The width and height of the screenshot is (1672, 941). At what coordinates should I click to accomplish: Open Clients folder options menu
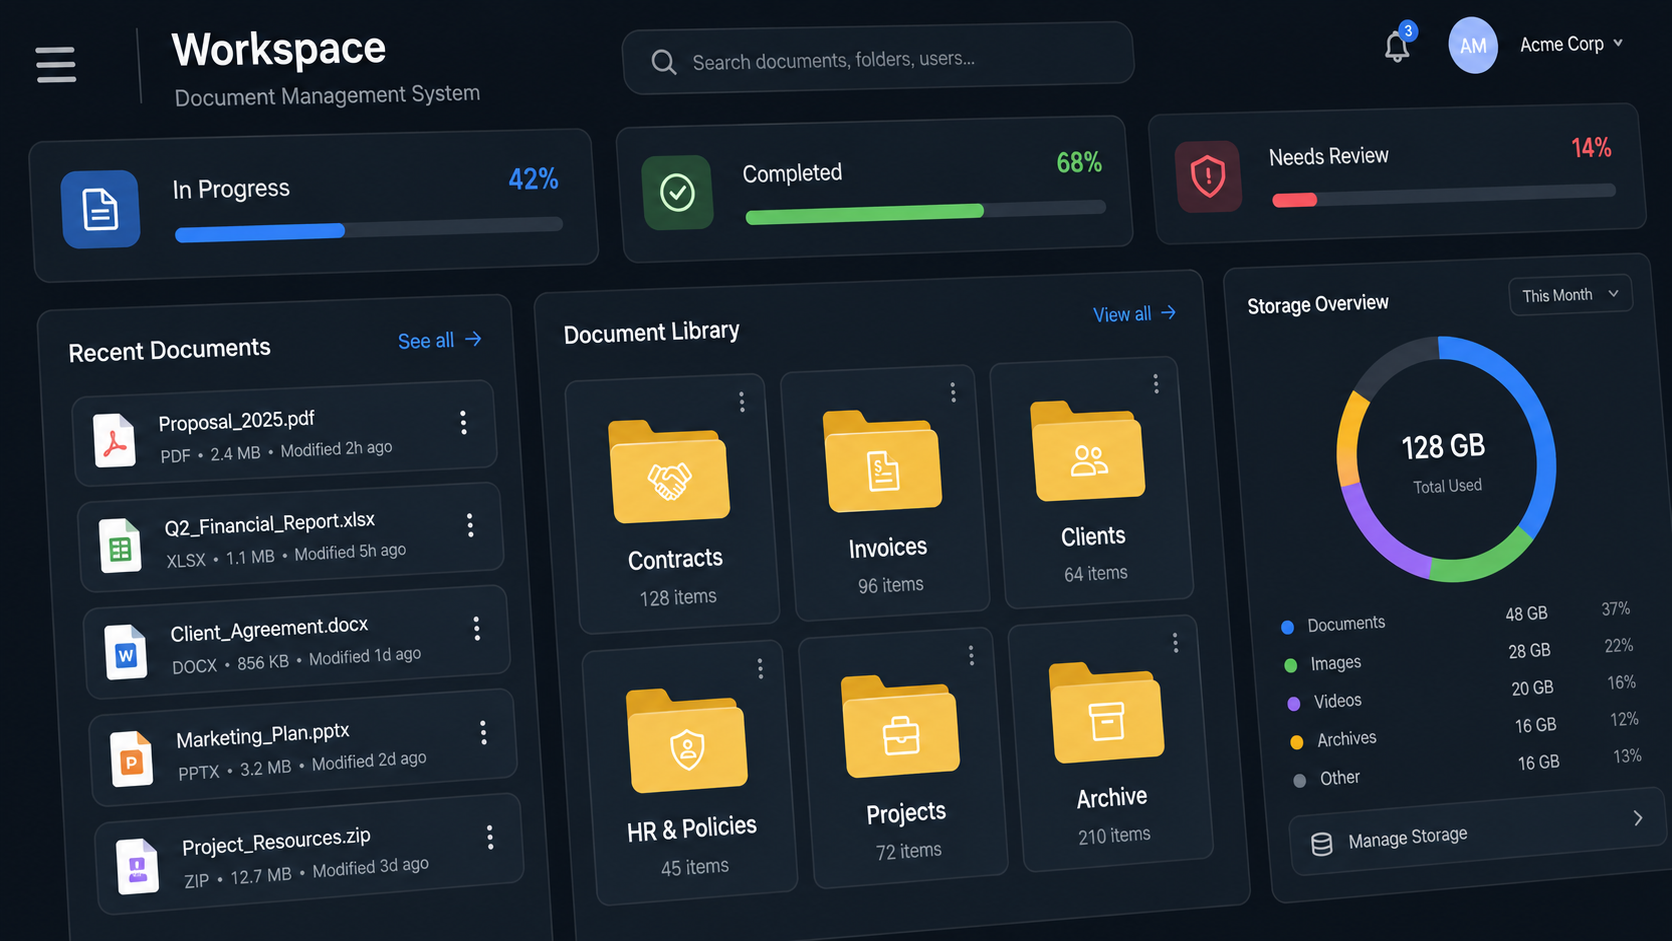1156,384
